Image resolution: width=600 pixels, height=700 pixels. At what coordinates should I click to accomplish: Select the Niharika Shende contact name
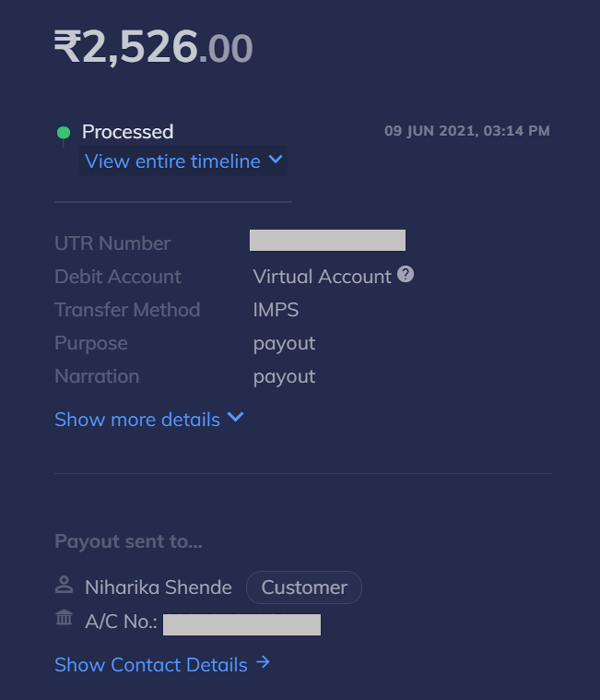tap(158, 588)
